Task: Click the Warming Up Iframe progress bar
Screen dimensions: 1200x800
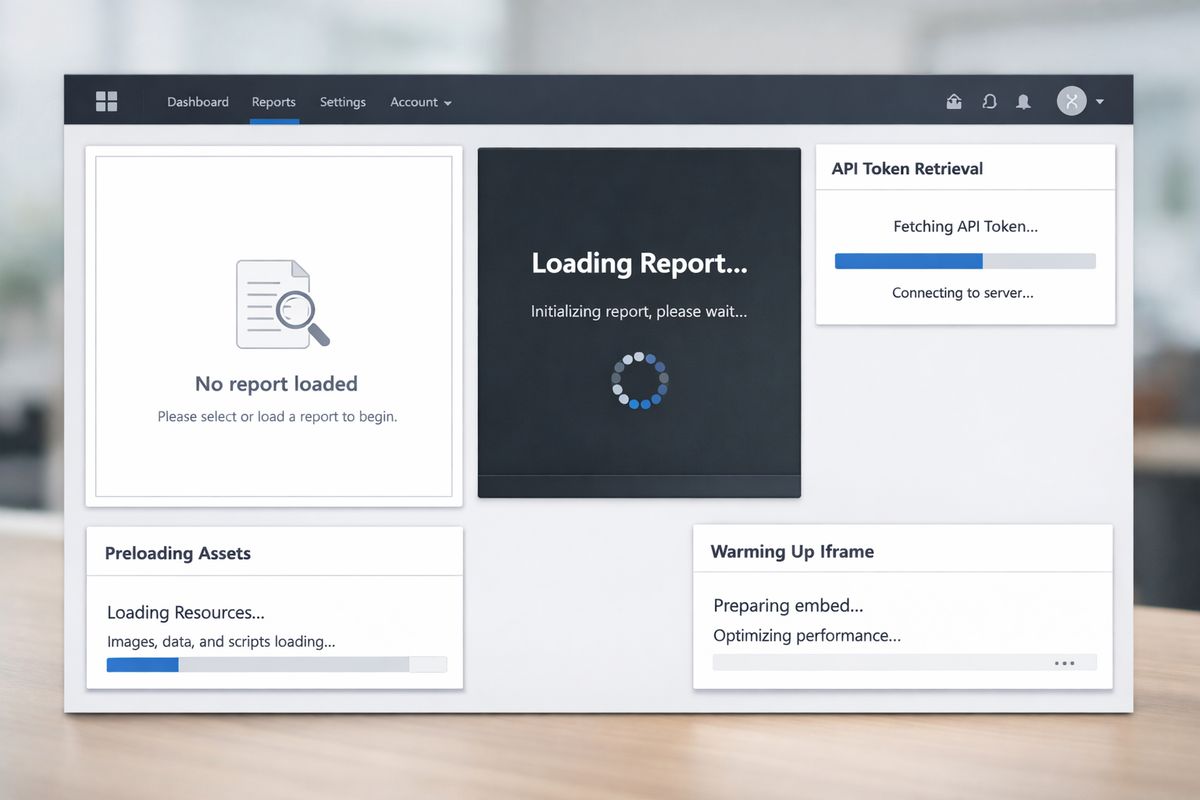Action: tap(905, 663)
